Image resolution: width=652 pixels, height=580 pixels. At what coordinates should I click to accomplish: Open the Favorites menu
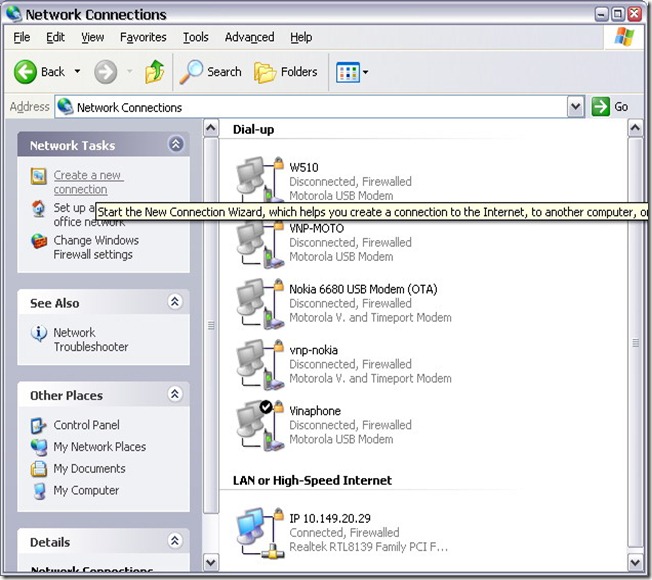[x=143, y=37]
